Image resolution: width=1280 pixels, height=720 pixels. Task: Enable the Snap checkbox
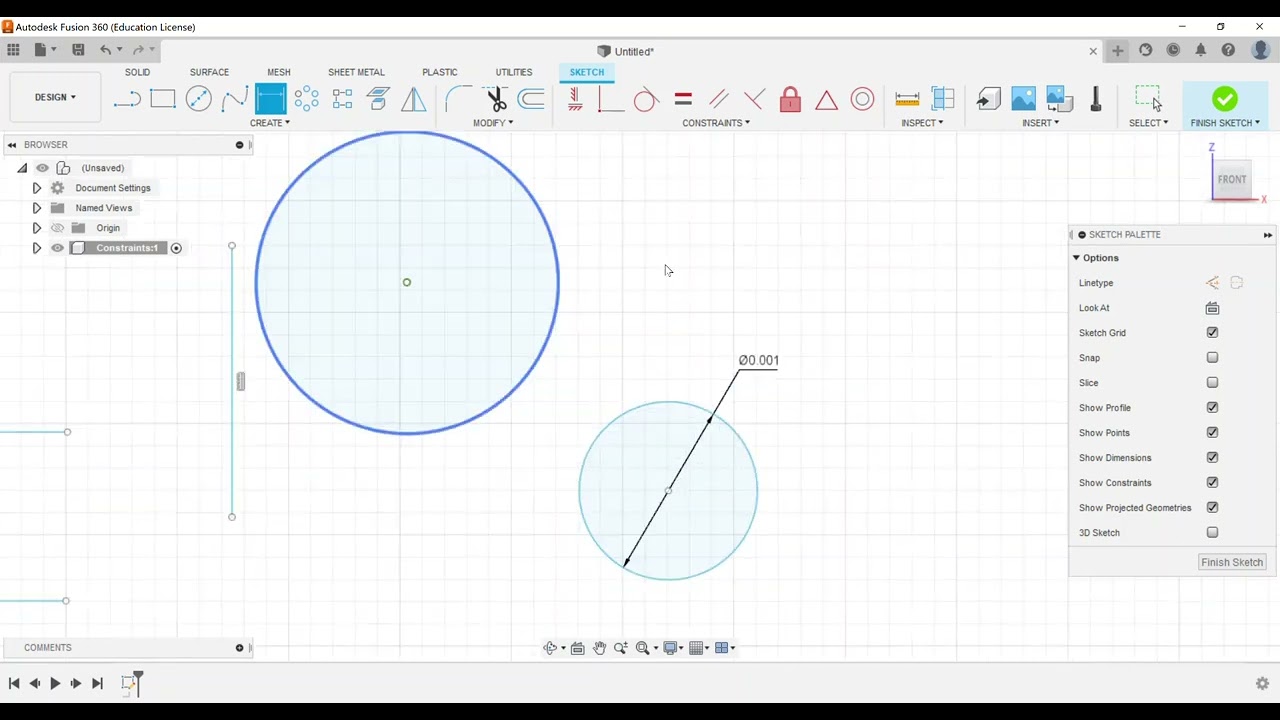tap(1212, 358)
